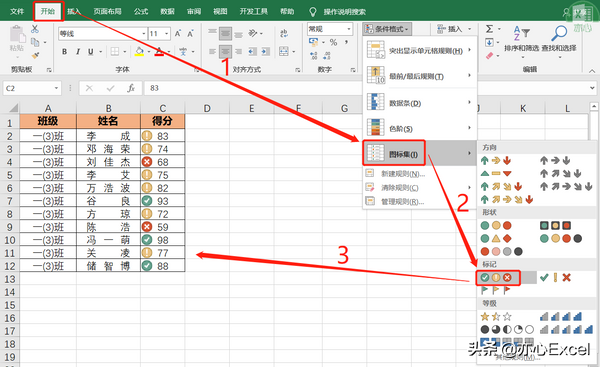Toggle Italic formatting
This screenshot has width=600, height=367.
pyautogui.click(x=78, y=51)
